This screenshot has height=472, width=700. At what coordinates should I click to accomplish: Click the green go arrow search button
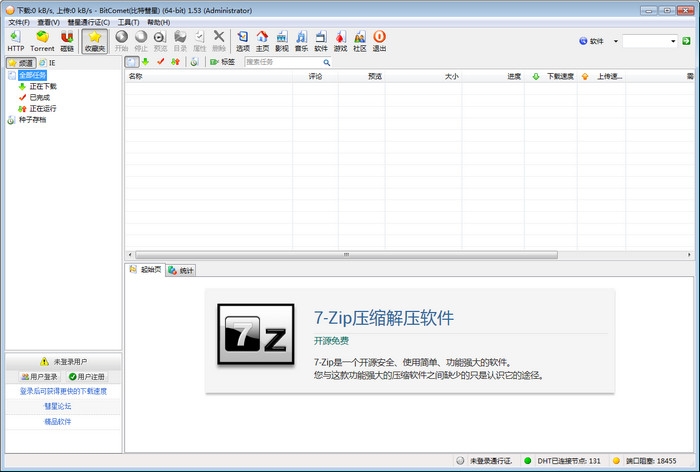click(686, 41)
